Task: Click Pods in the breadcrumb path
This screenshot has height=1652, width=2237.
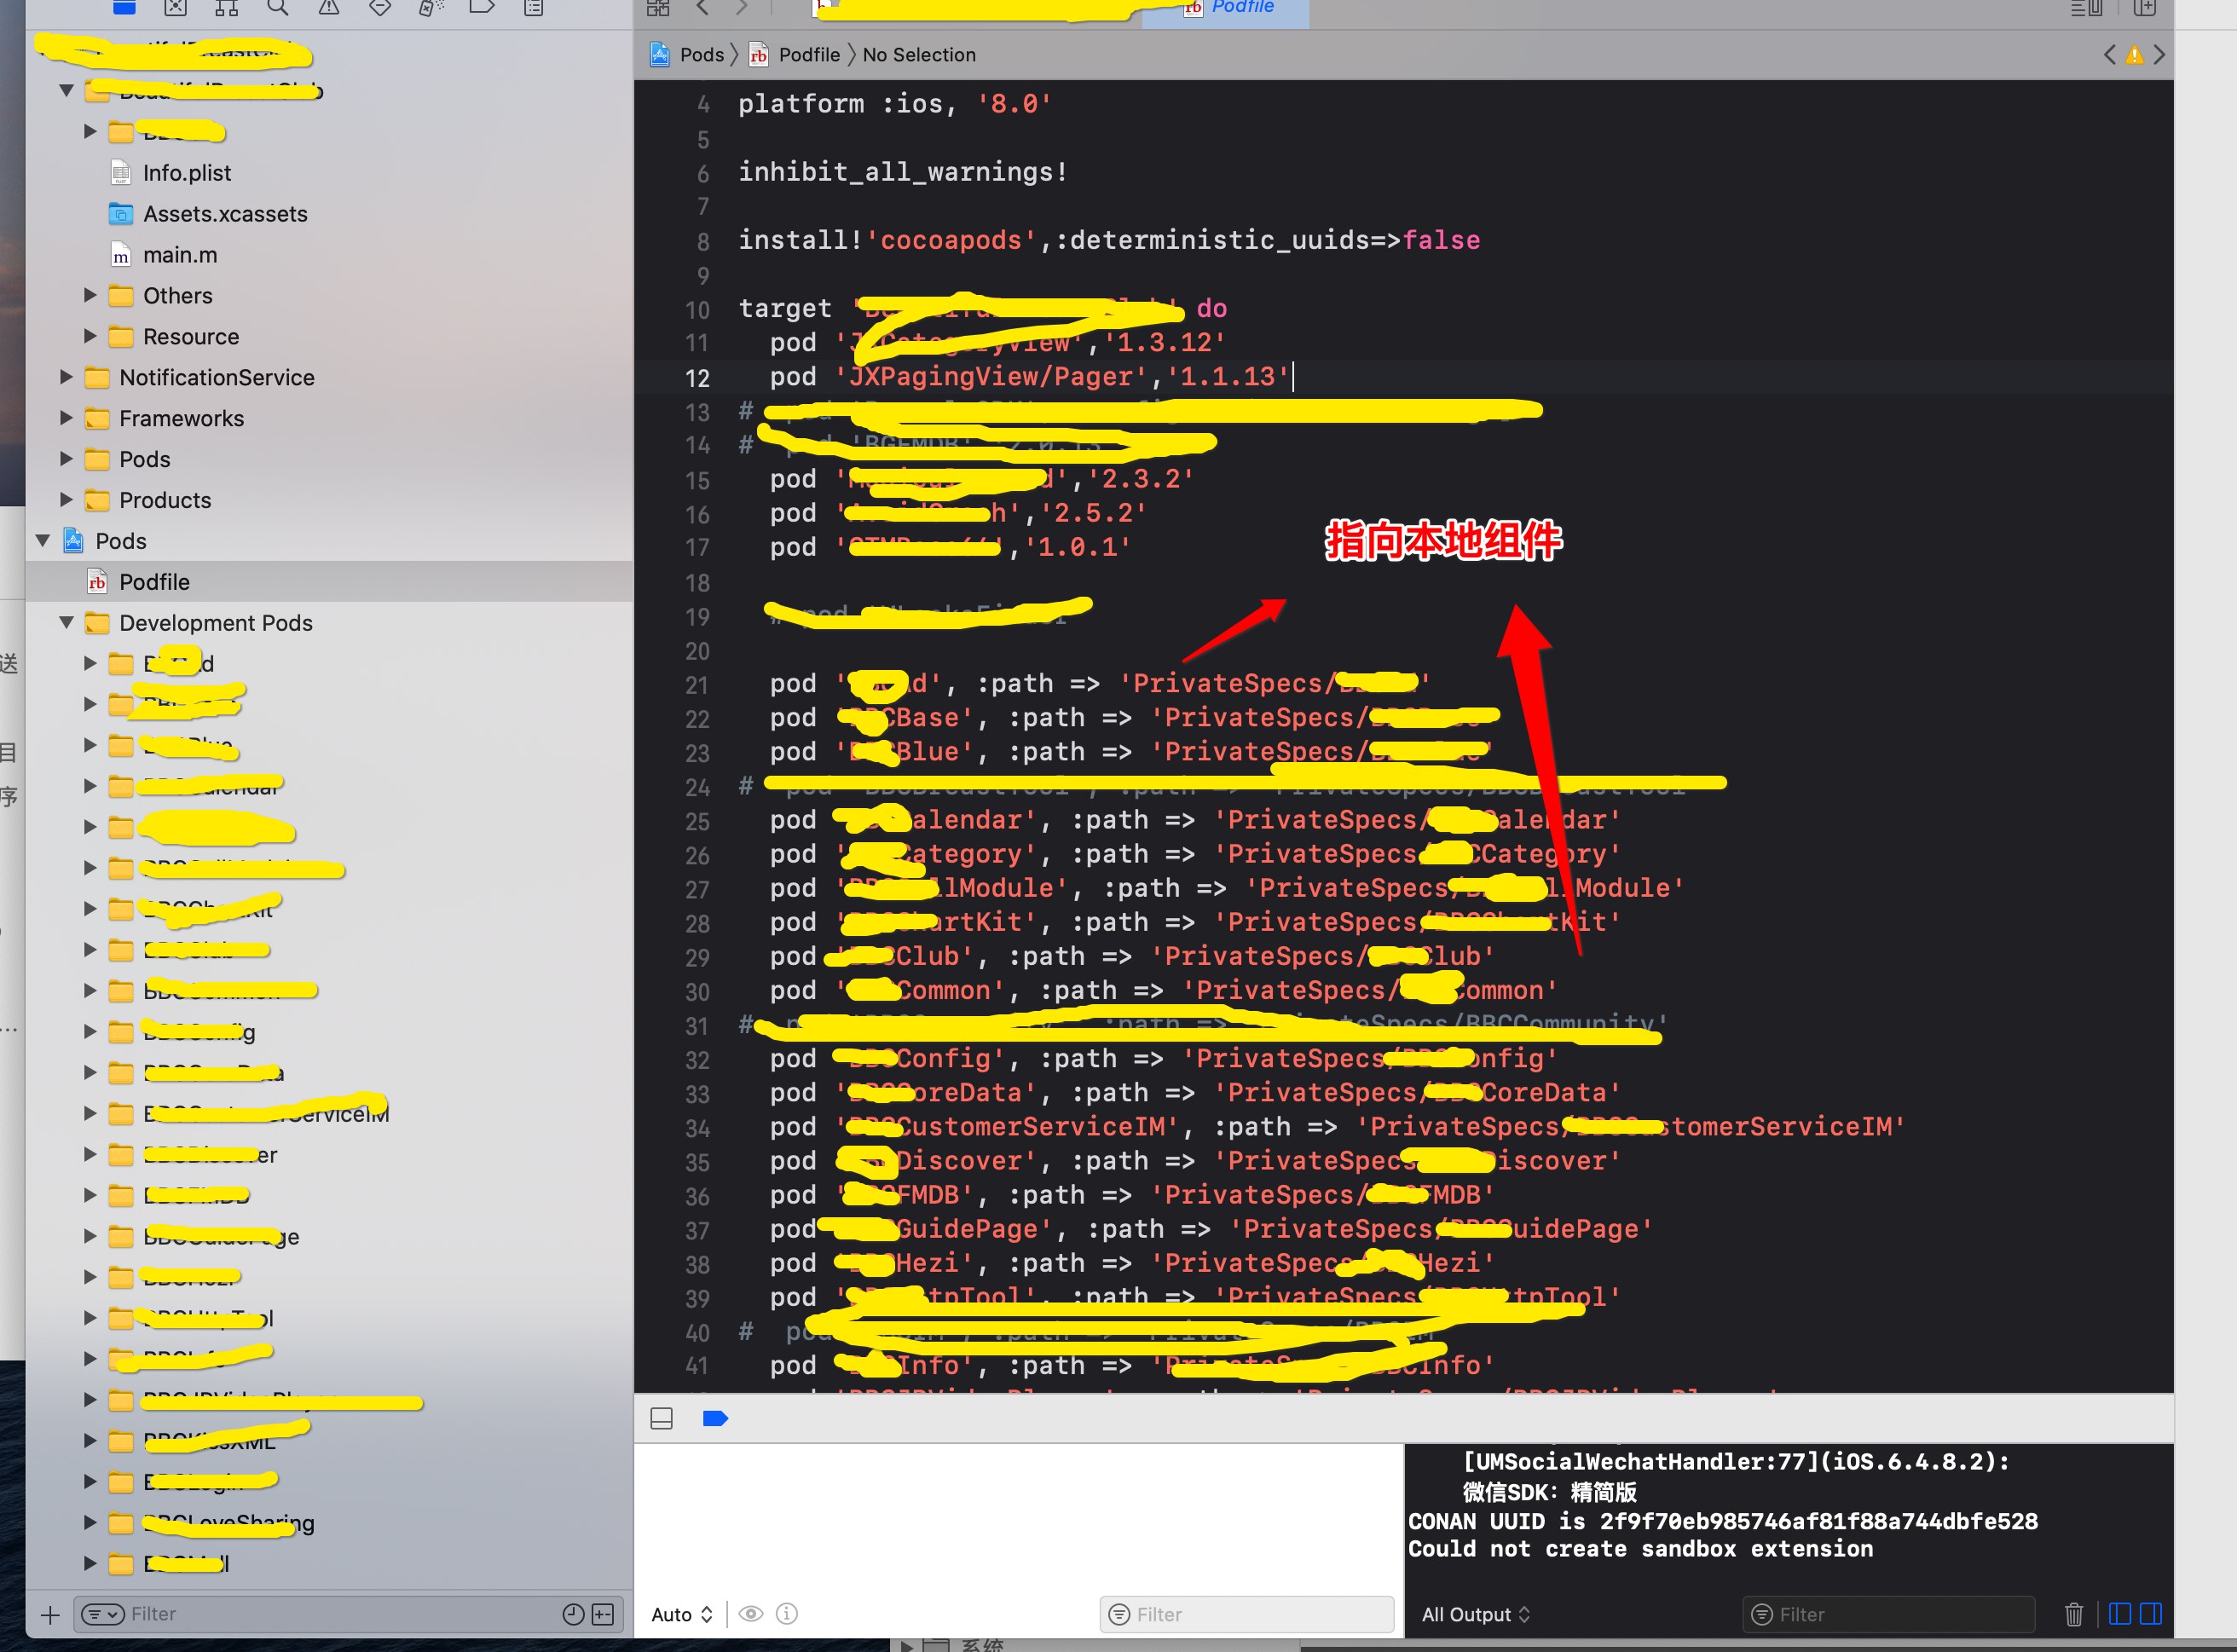Action: click(701, 55)
